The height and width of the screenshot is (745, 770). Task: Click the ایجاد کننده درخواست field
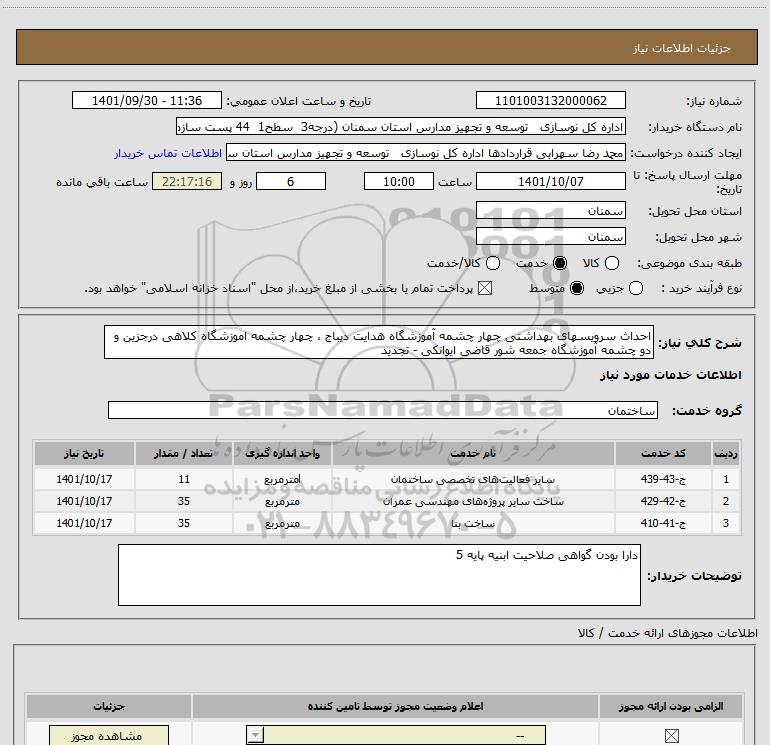426,153
